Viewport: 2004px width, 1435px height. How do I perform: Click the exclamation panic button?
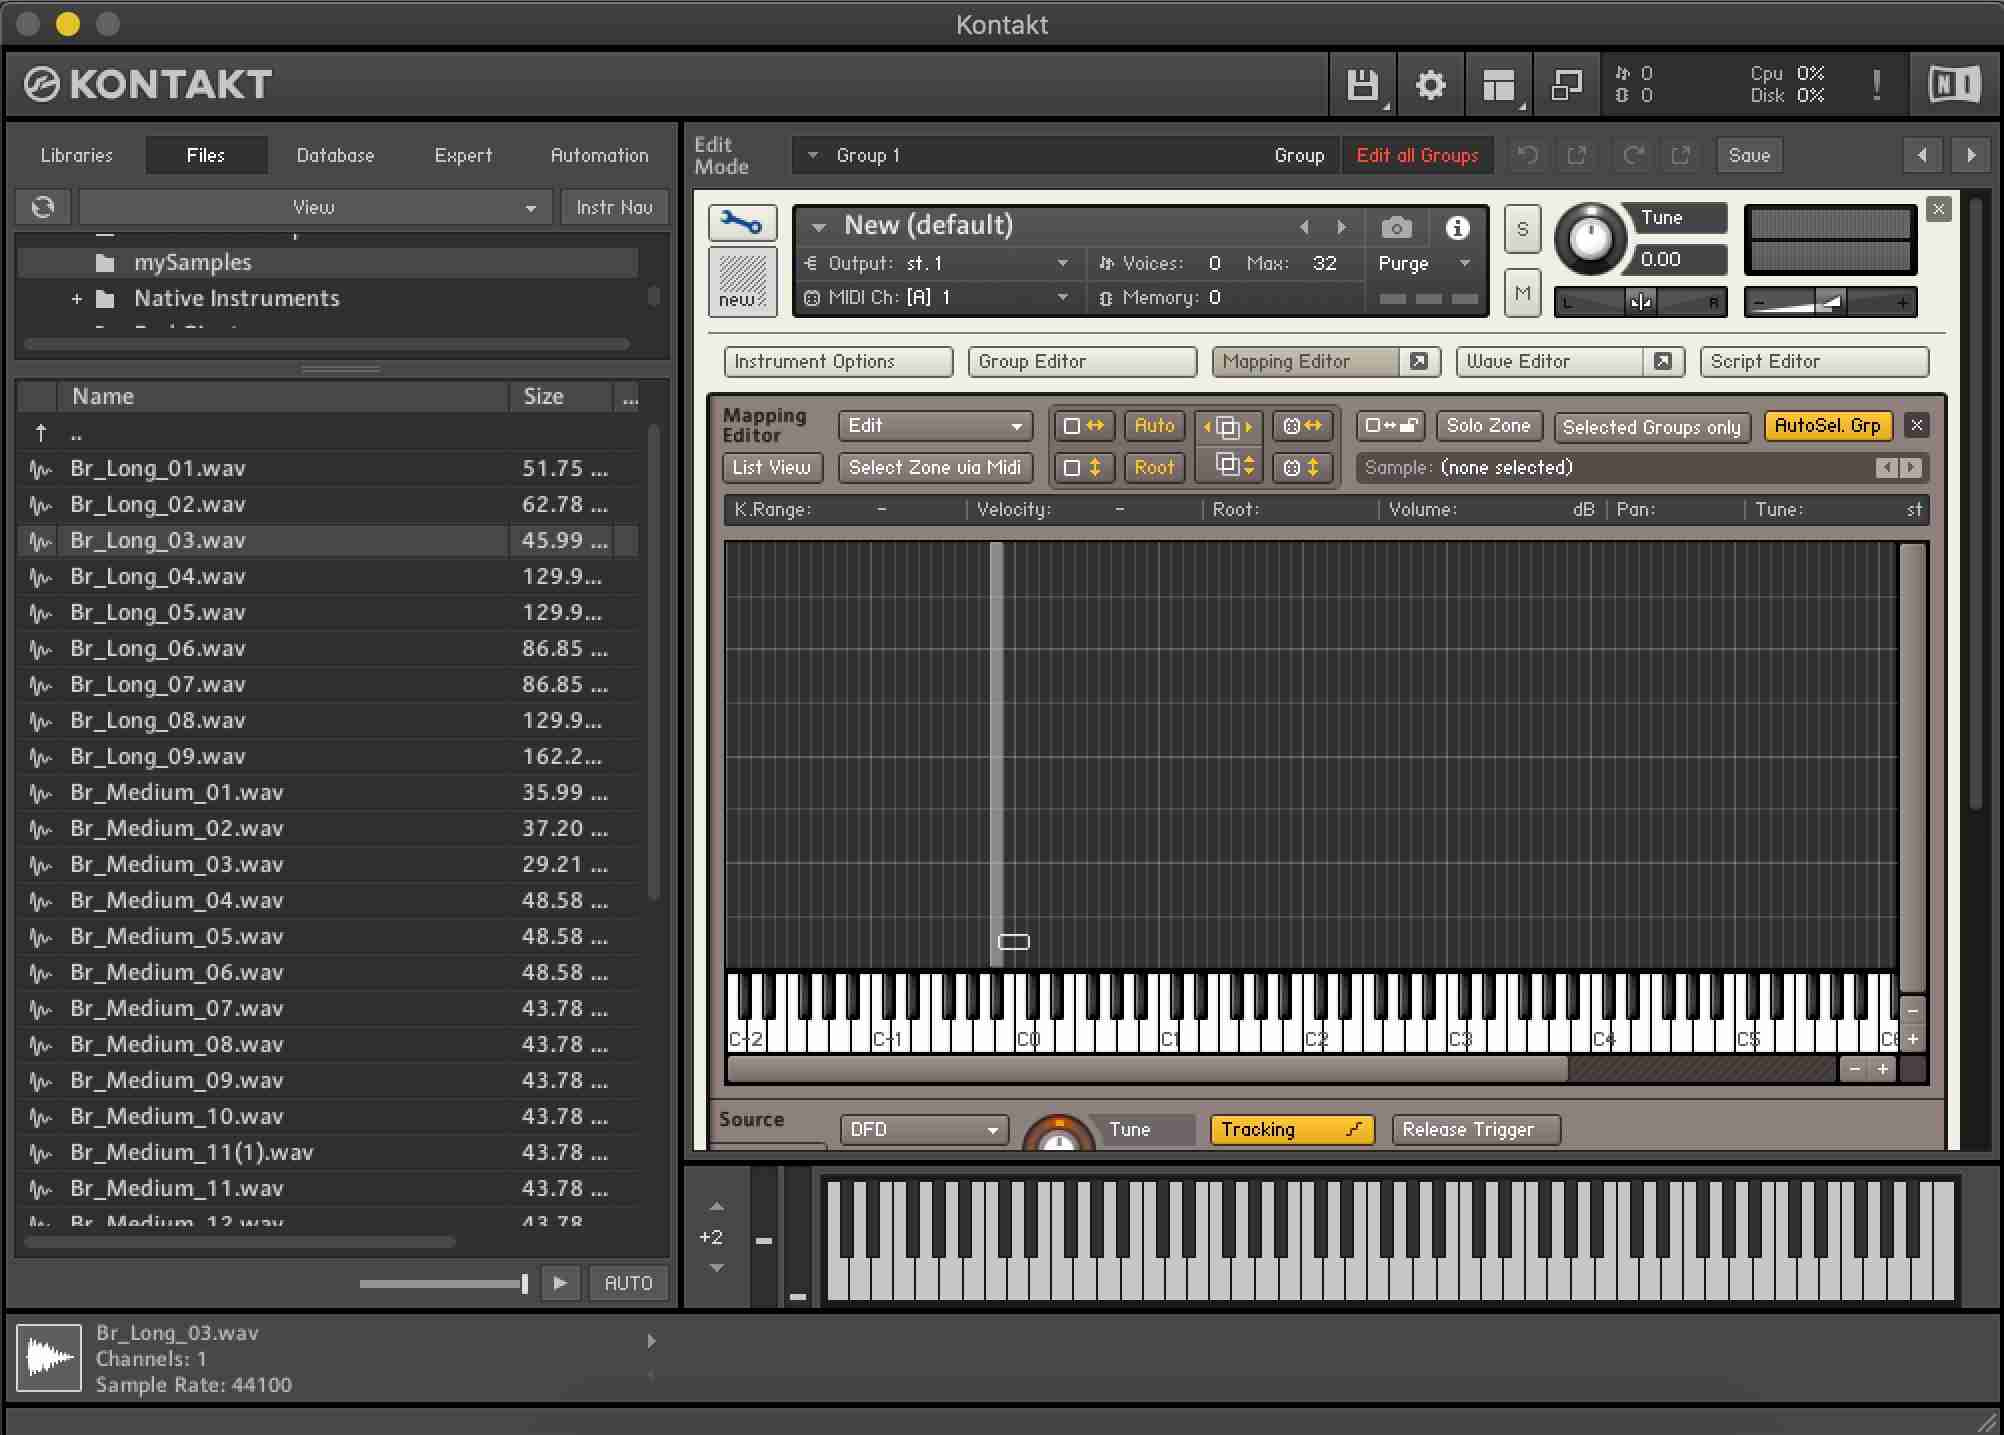1876,85
